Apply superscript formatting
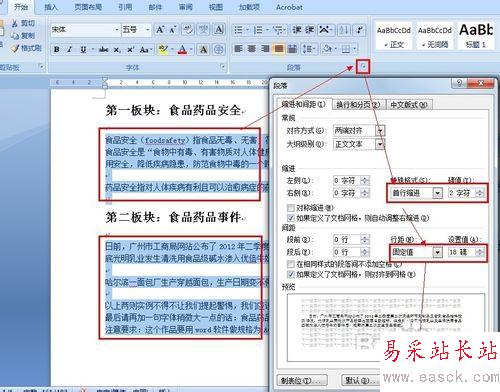The width and height of the screenshot is (500, 392). (x=130, y=49)
